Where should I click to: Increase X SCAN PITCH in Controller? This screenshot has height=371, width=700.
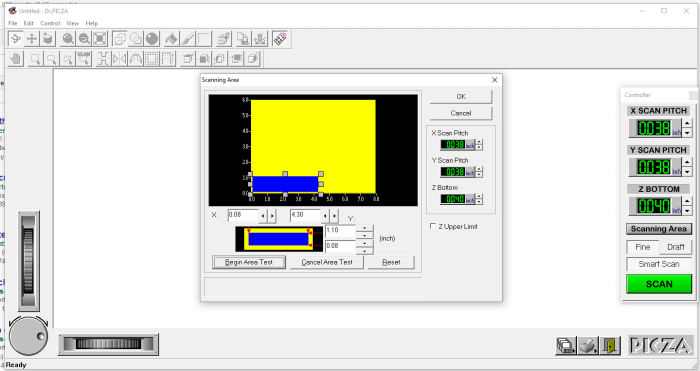[x=688, y=124]
